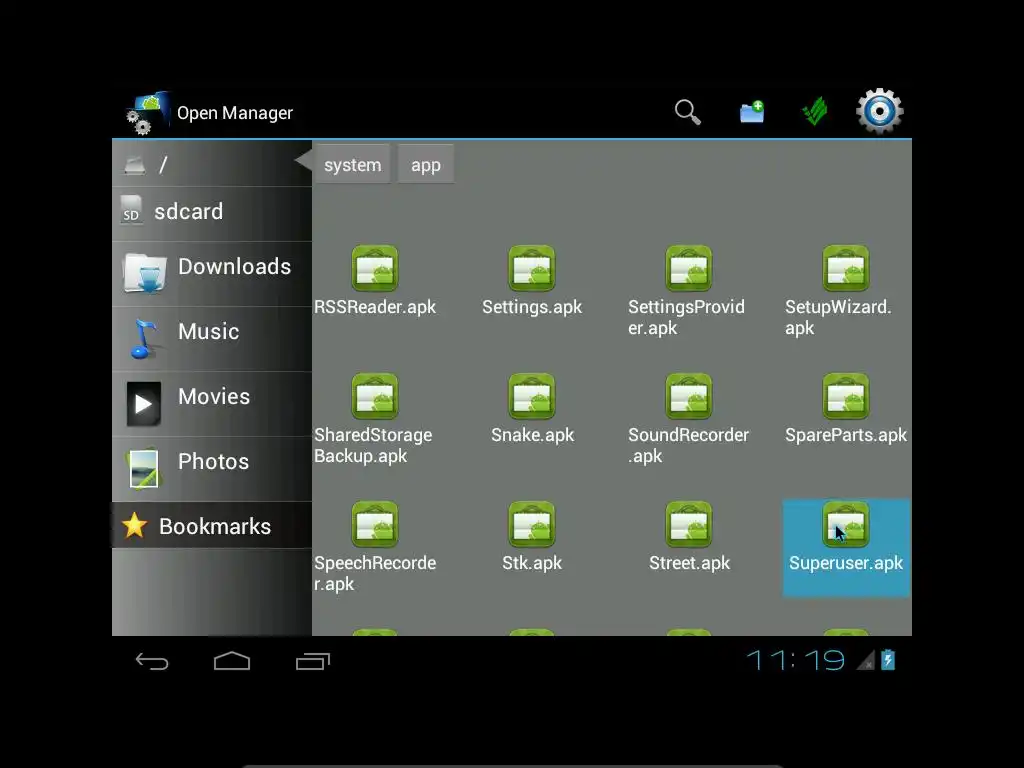1024x768 pixels.
Task: Click the Street.apk file name
Action: [689, 563]
